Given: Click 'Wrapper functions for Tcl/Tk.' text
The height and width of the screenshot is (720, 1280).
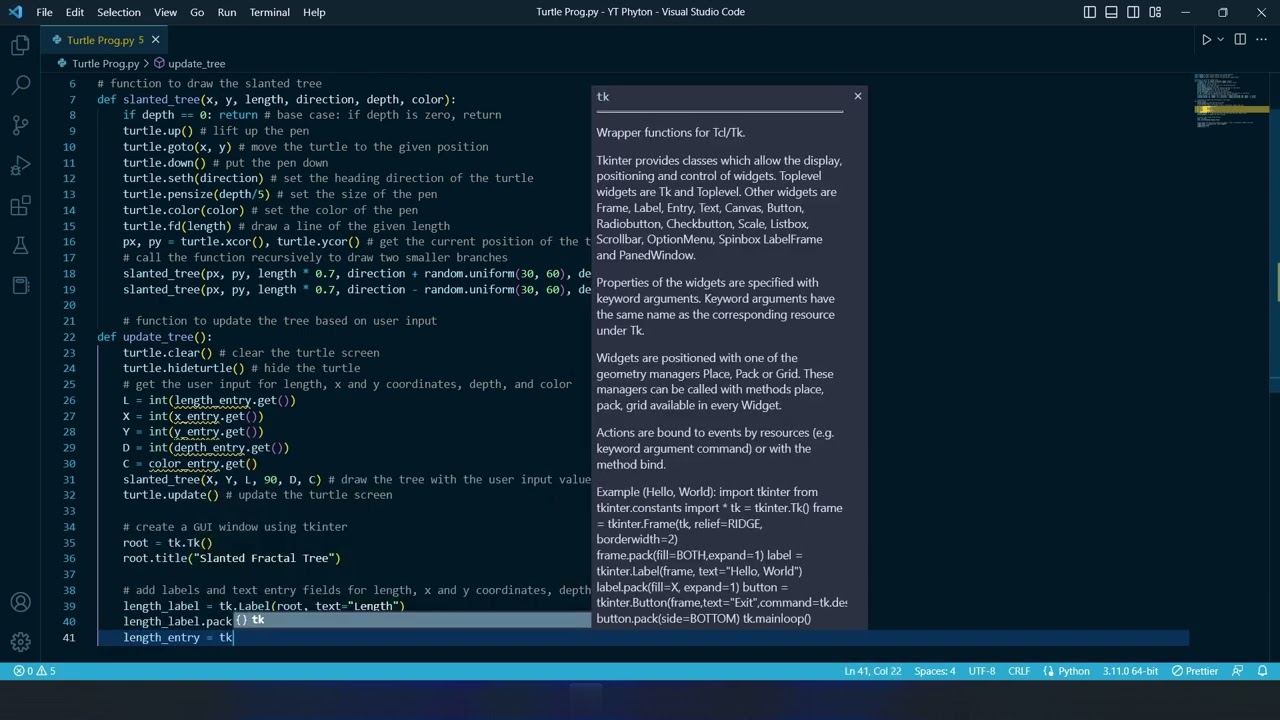Looking at the screenshot, I should (x=671, y=133).
